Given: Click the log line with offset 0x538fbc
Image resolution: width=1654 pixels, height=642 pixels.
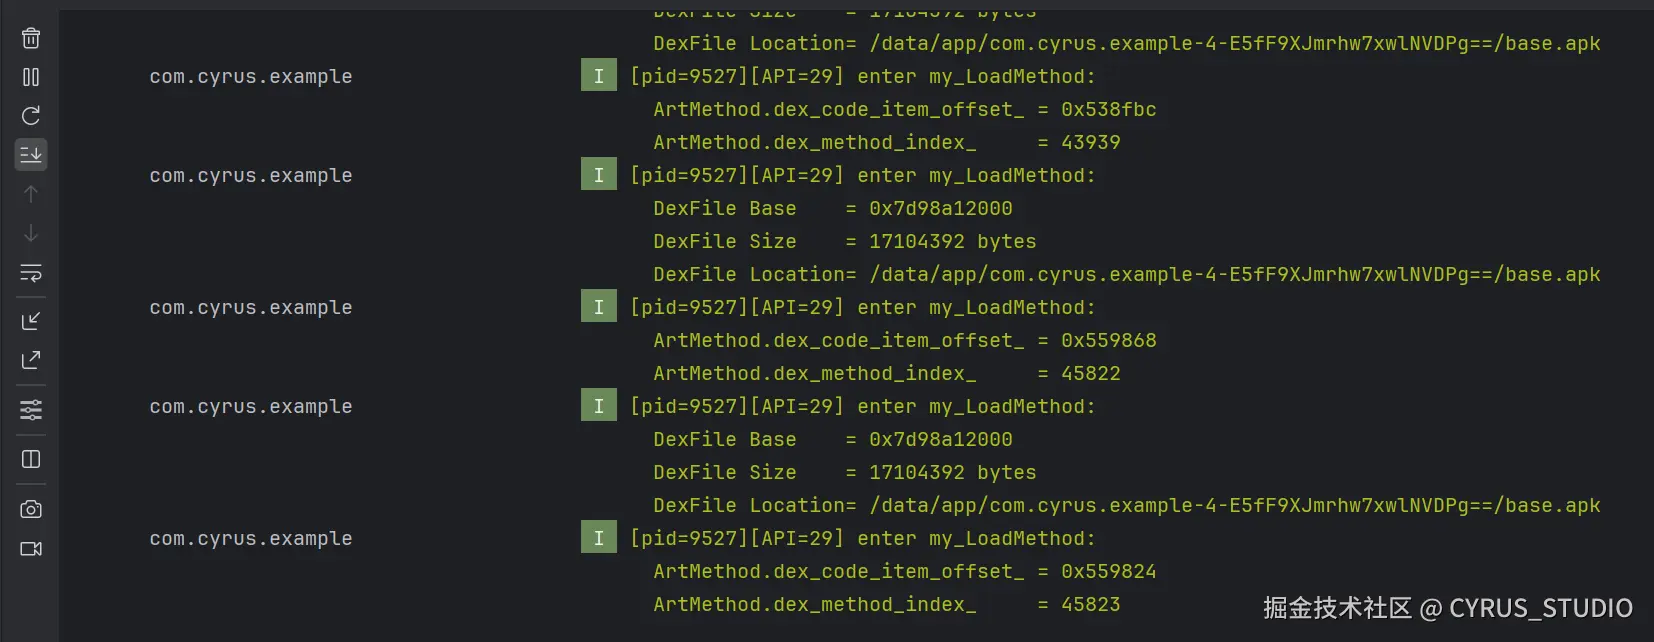Looking at the screenshot, I should coord(904,109).
